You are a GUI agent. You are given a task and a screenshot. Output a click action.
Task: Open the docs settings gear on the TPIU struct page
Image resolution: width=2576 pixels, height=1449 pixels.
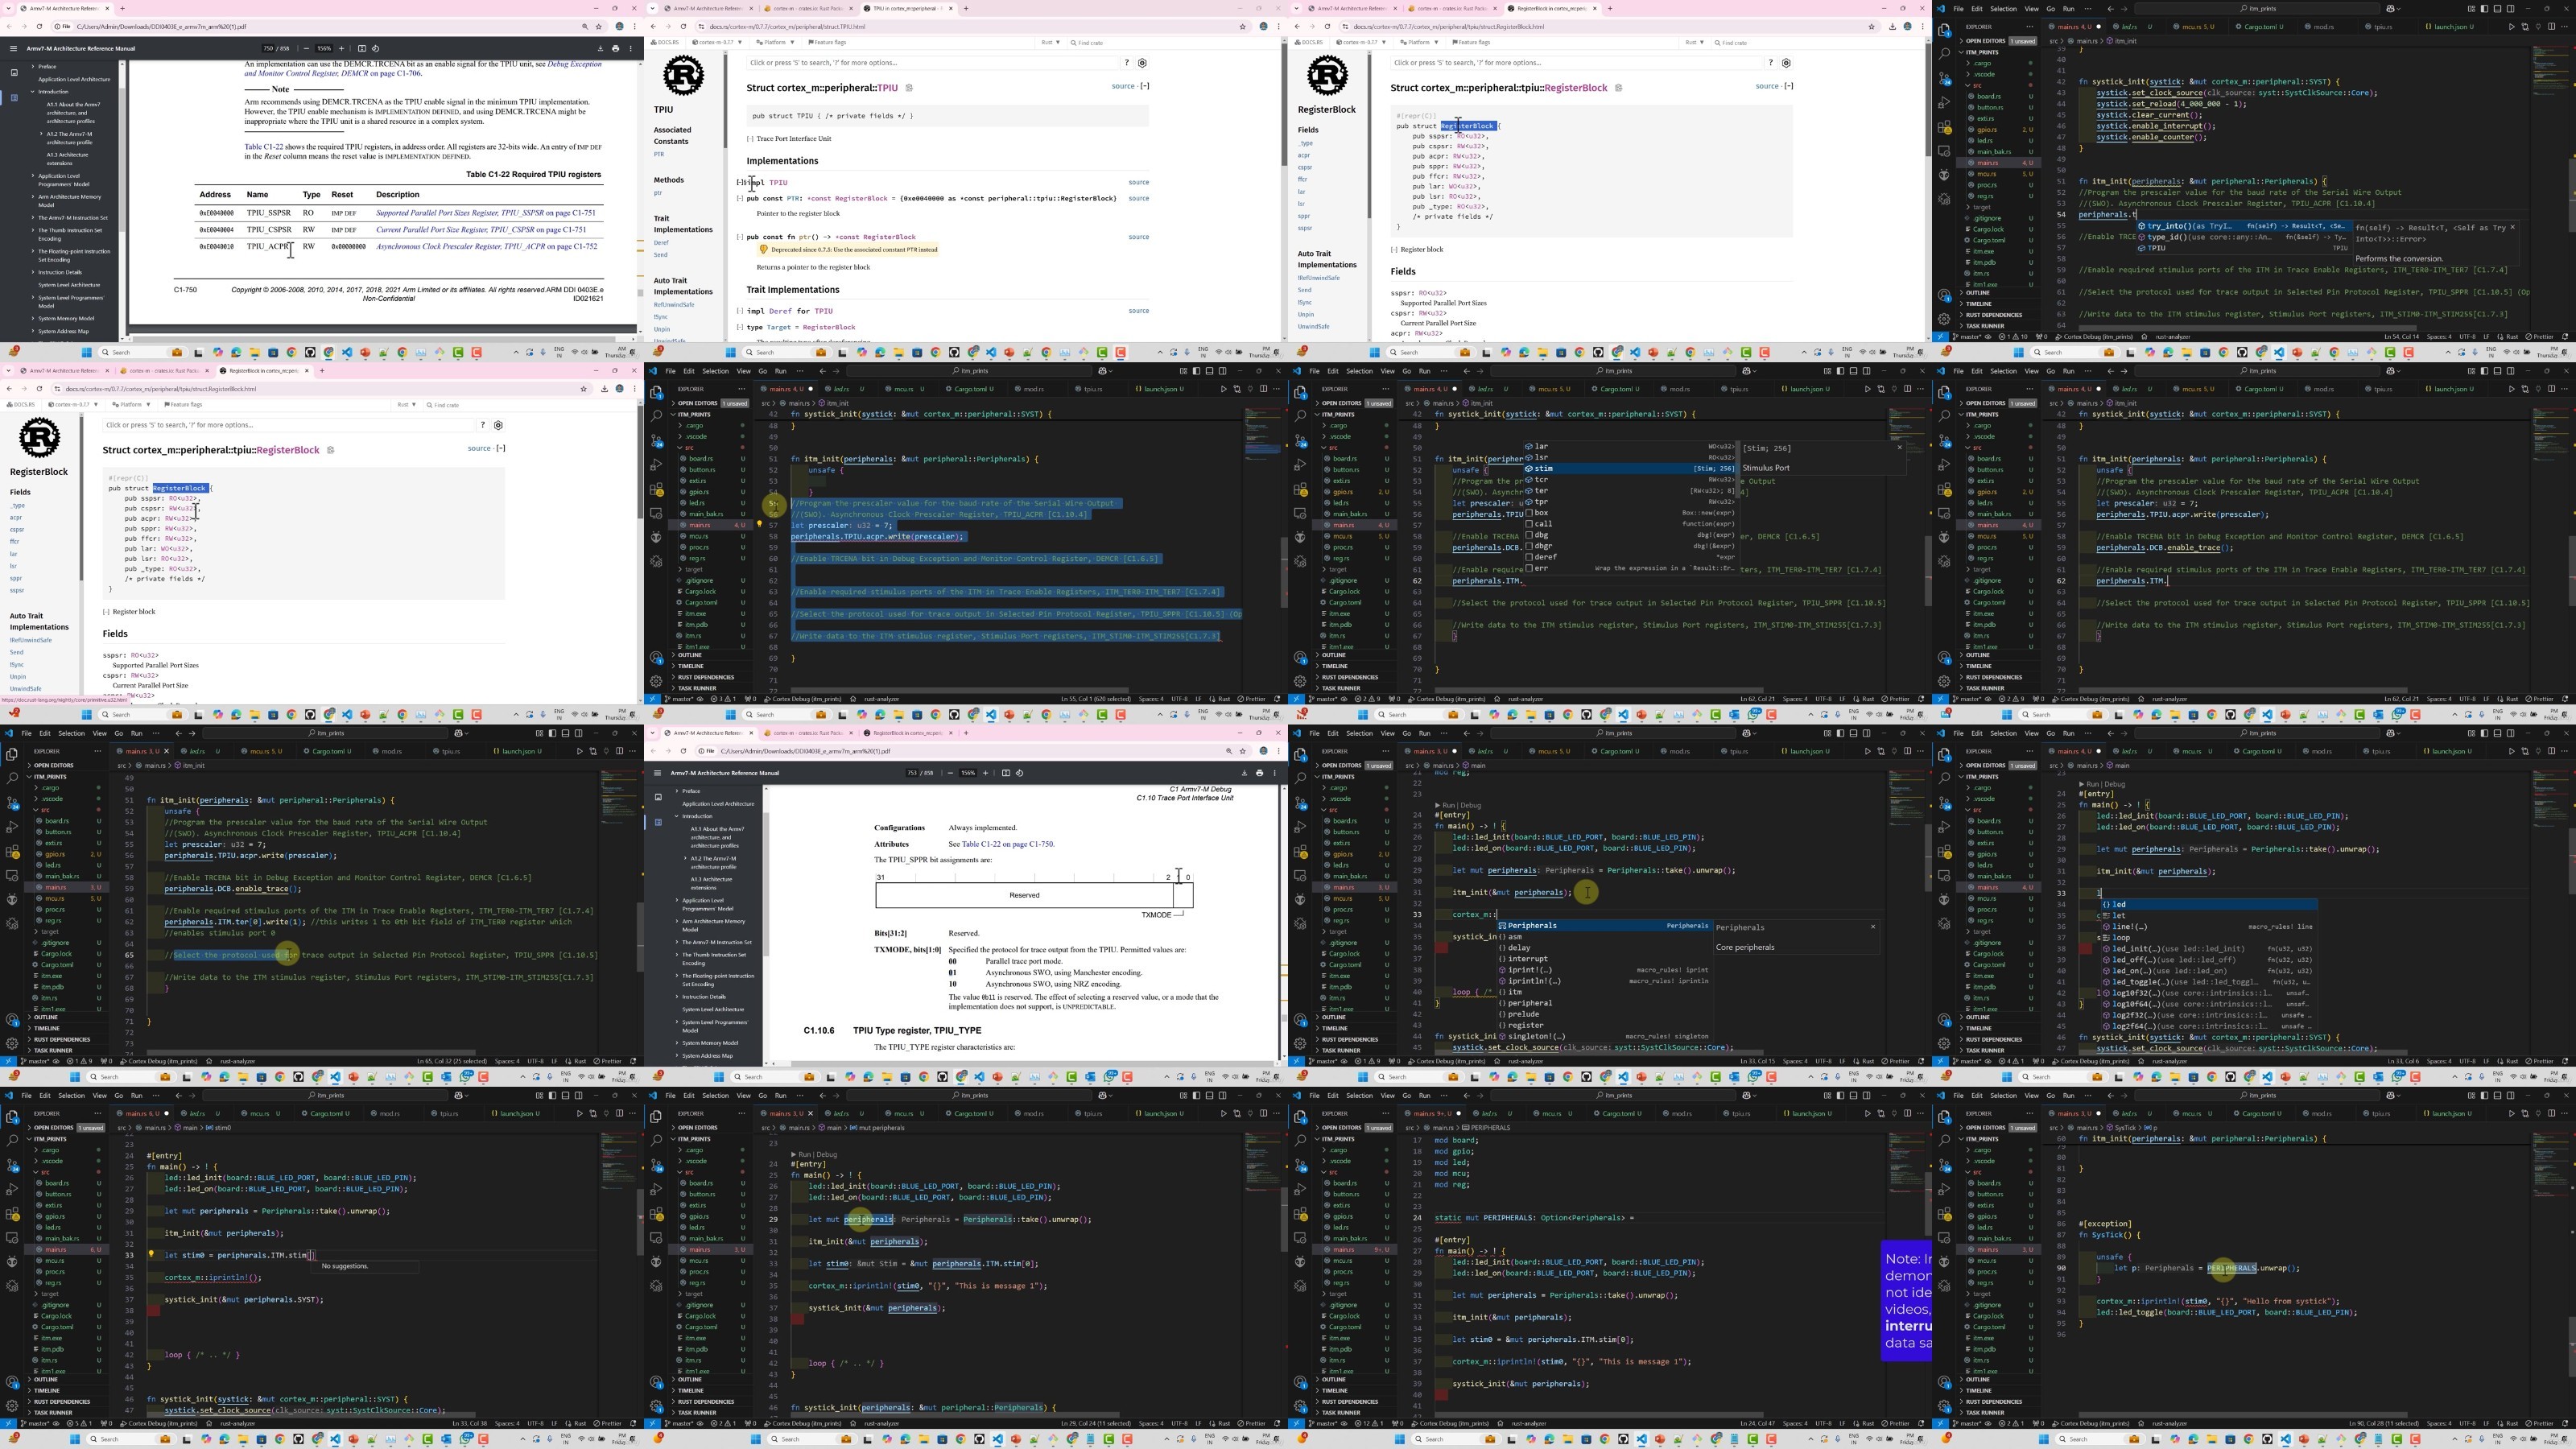(1142, 63)
